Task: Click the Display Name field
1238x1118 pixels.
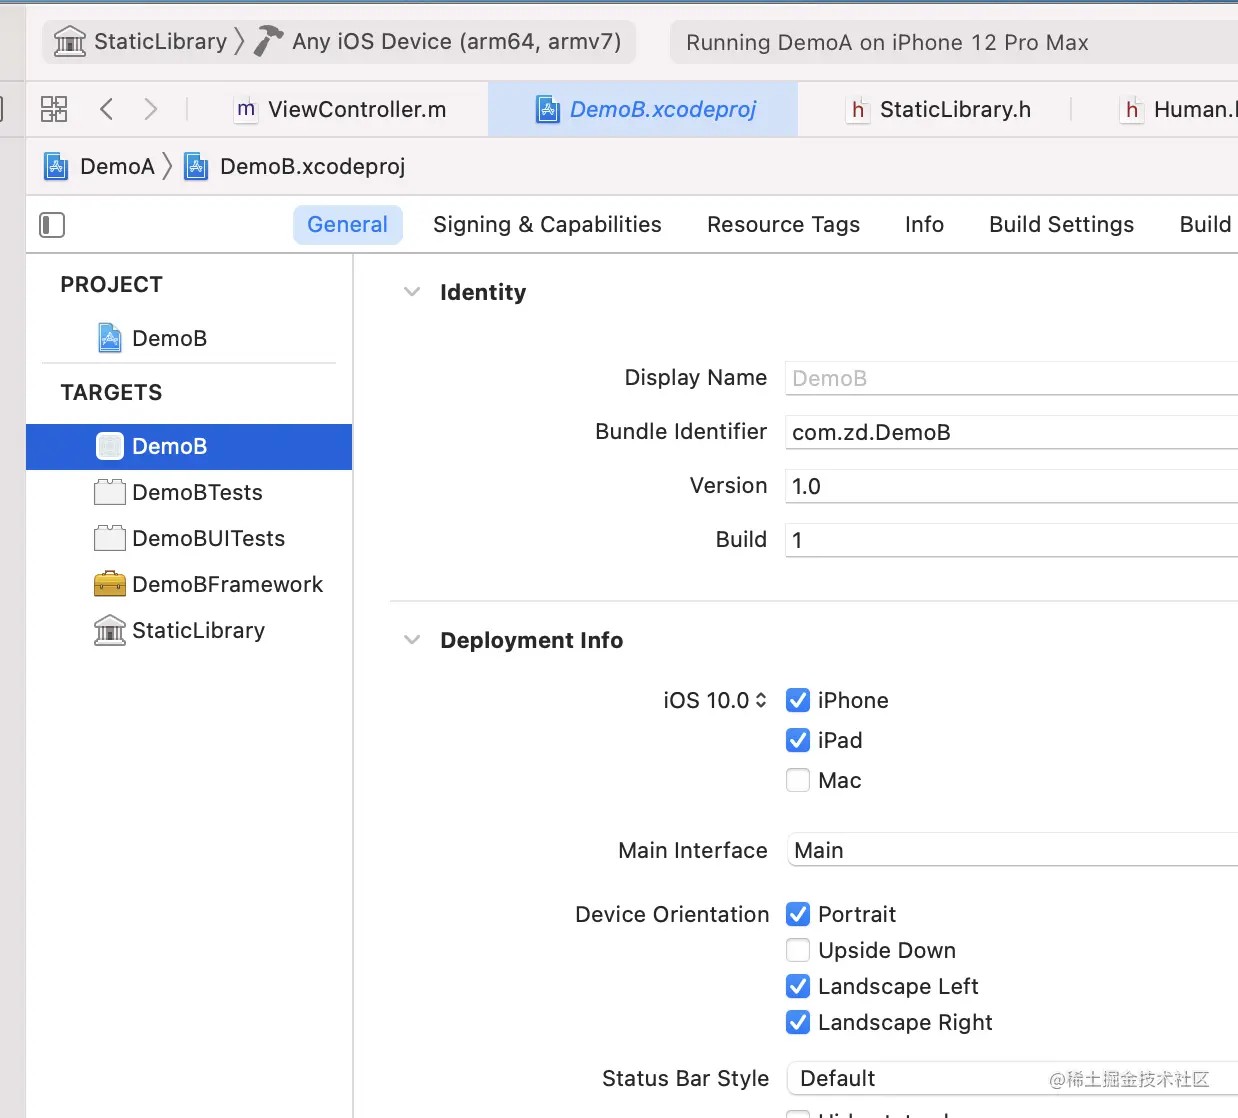Action: [1012, 378]
